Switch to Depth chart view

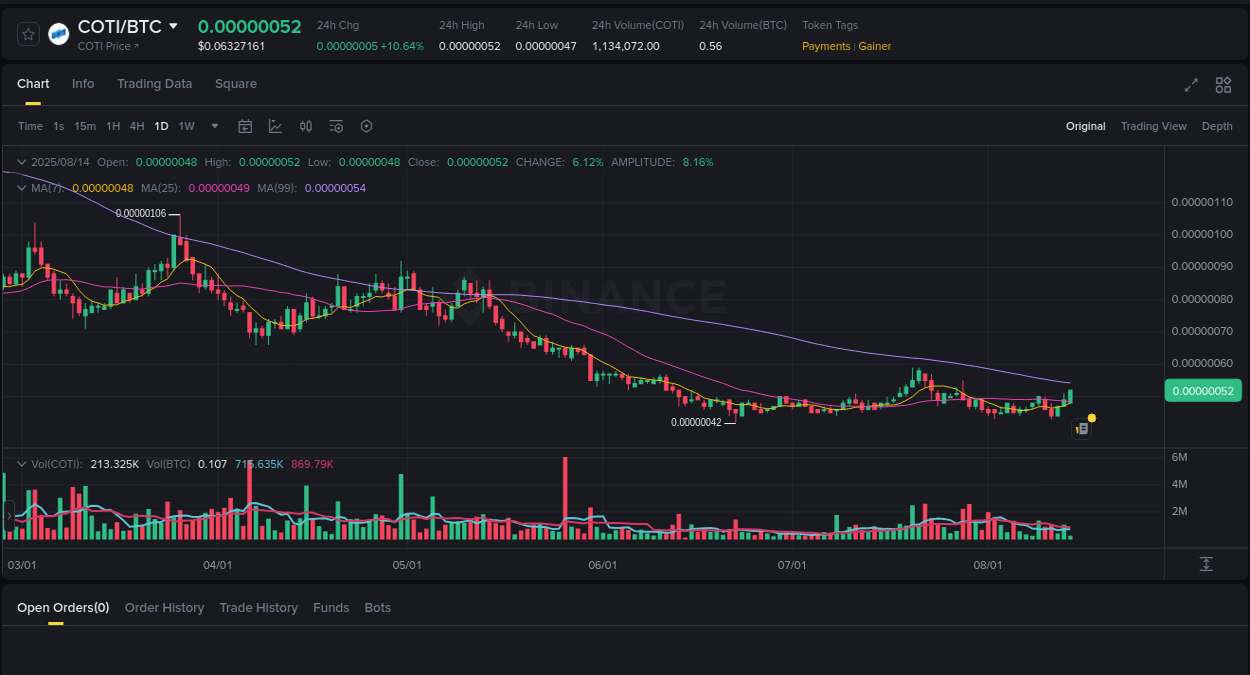tap(1217, 126)
